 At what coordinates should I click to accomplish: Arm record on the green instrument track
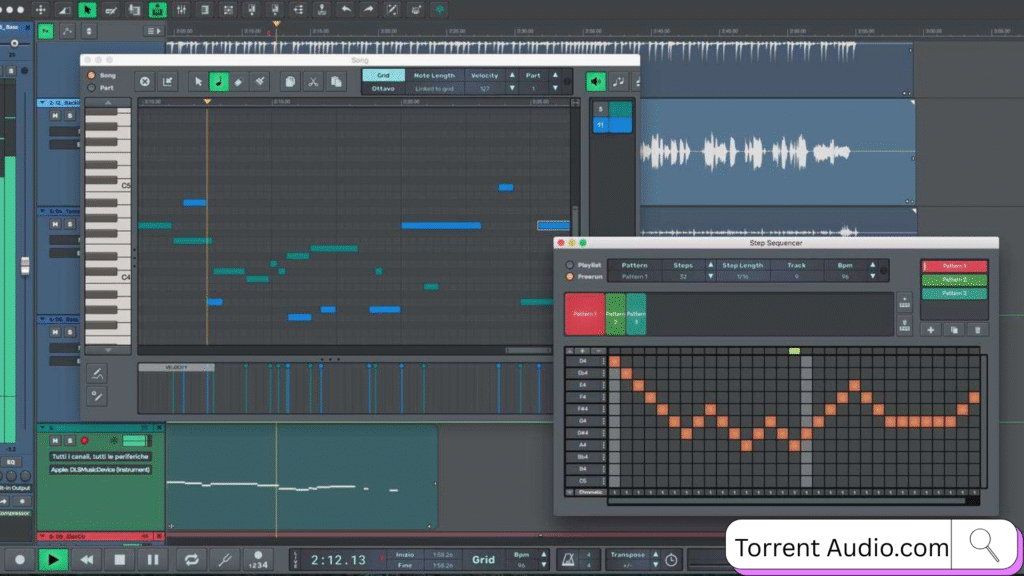(x=84, y=441)
